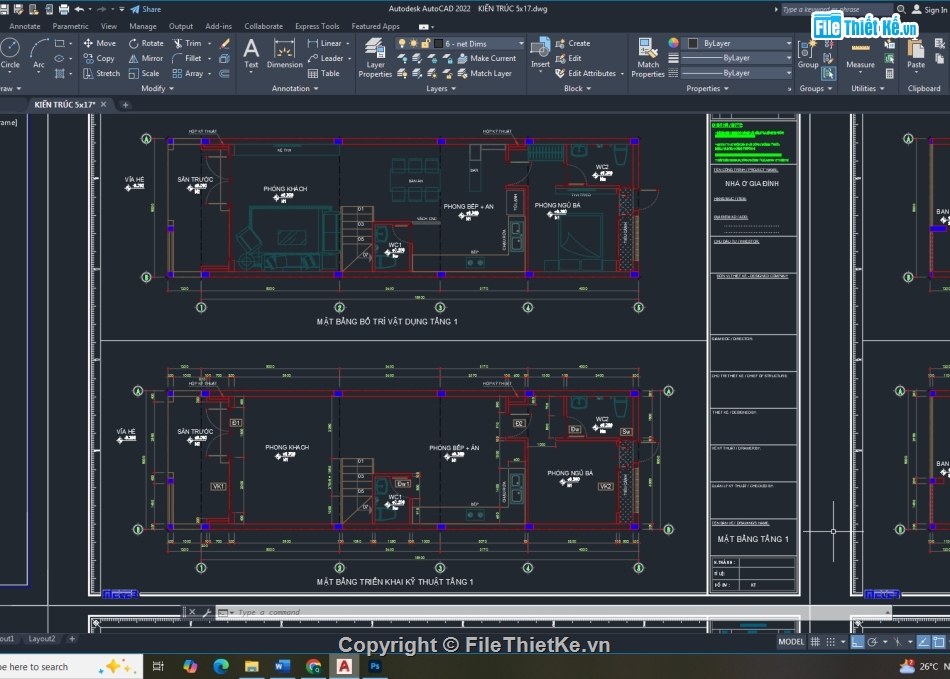This screenshot has width=950, height=679.
Task: Toggle grid display in status bar
Action: tap(816, 642)
